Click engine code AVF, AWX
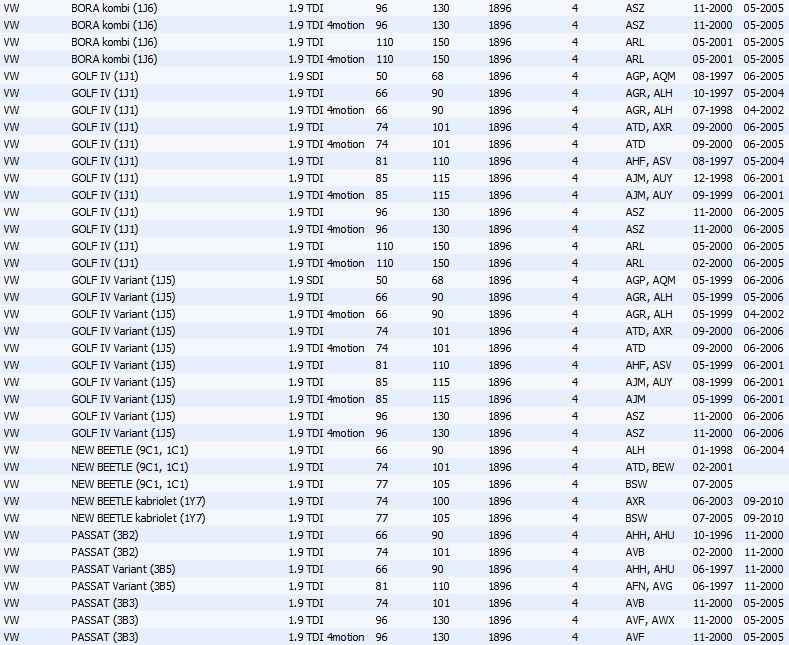The width and height of the screenshot is (789, 645). coord(650,620)
